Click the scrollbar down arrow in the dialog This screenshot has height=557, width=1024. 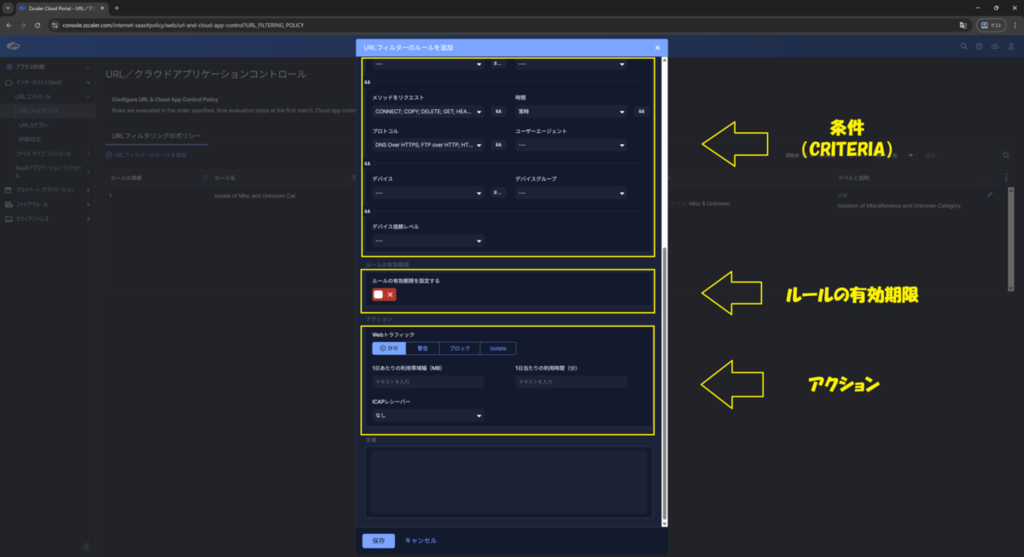(665, 523)
